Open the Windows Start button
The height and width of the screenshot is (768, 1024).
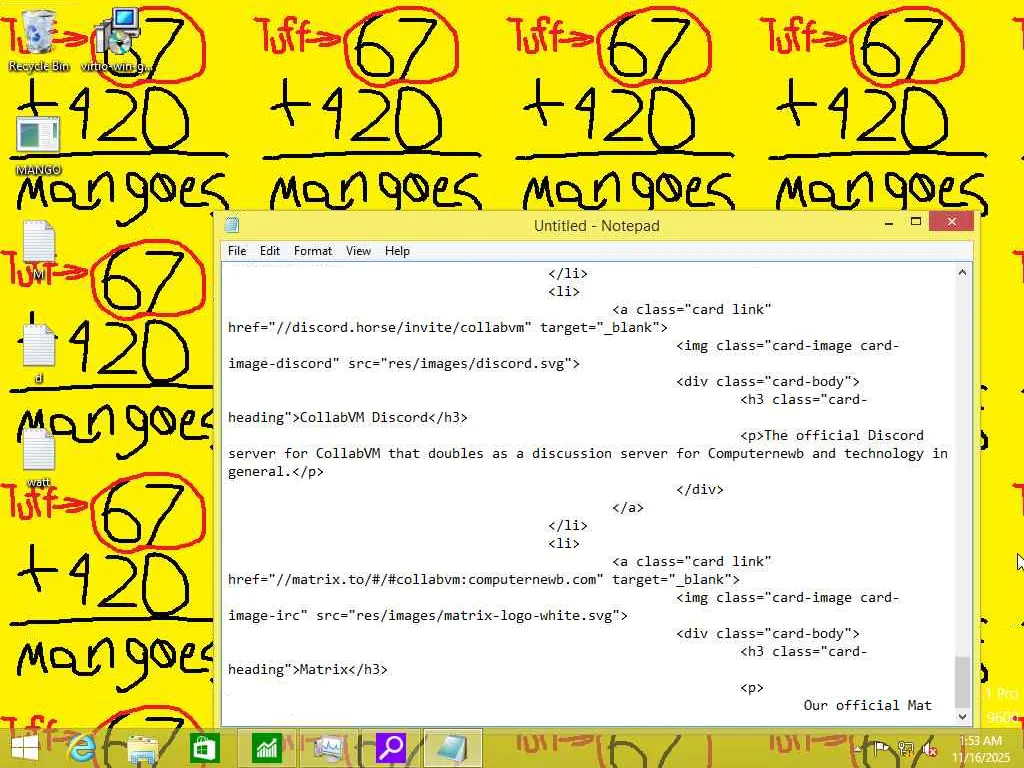click(x=24, y=748)
